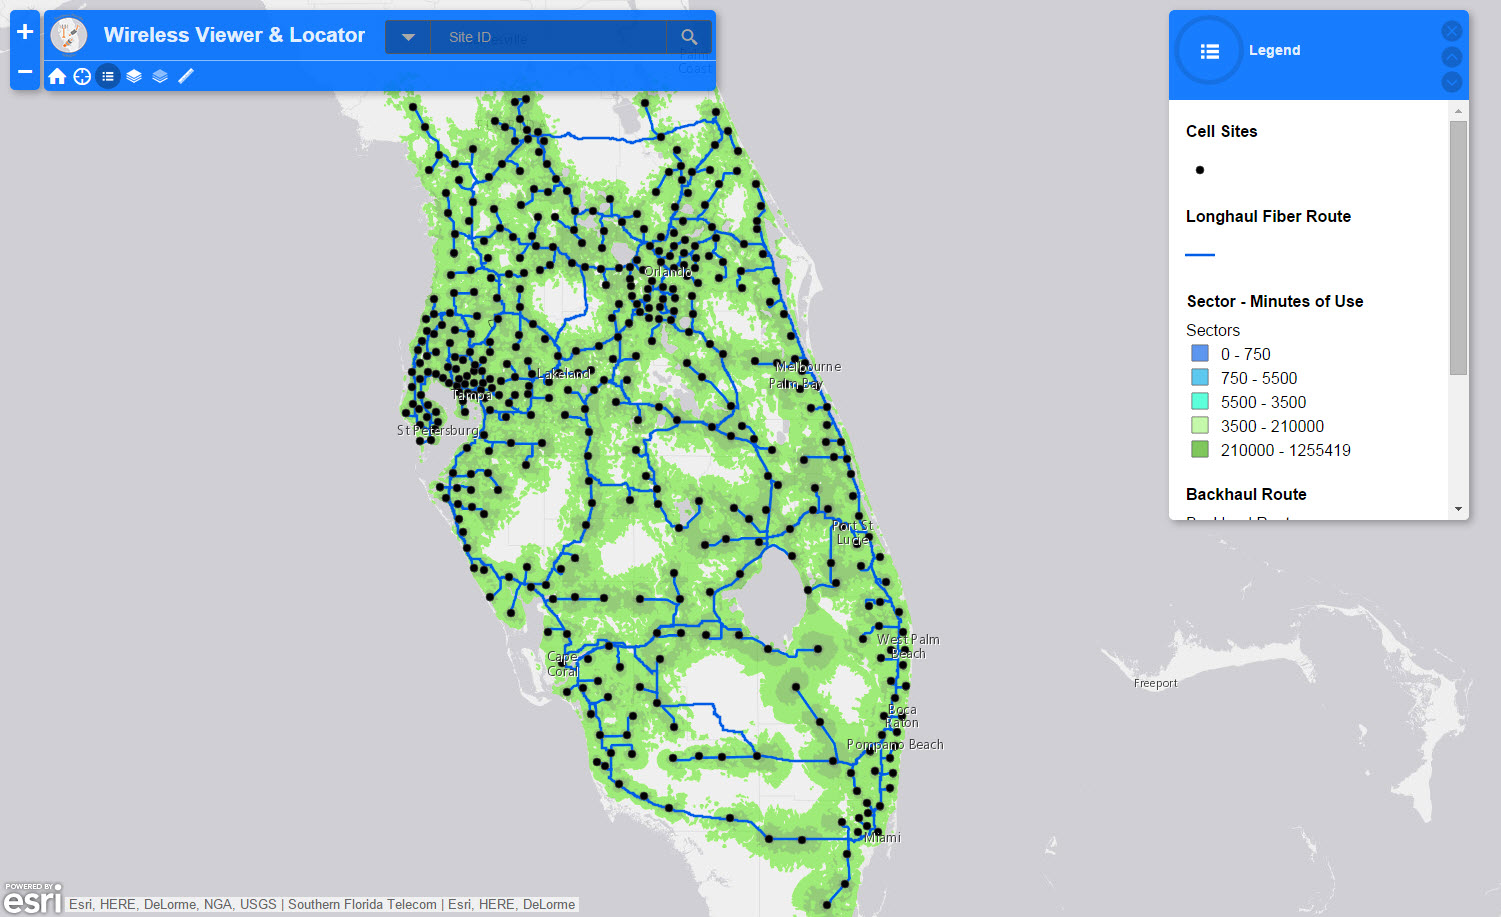Zoom in on the map
This screenshot has width=1501, height=917.
coord(25,32)
